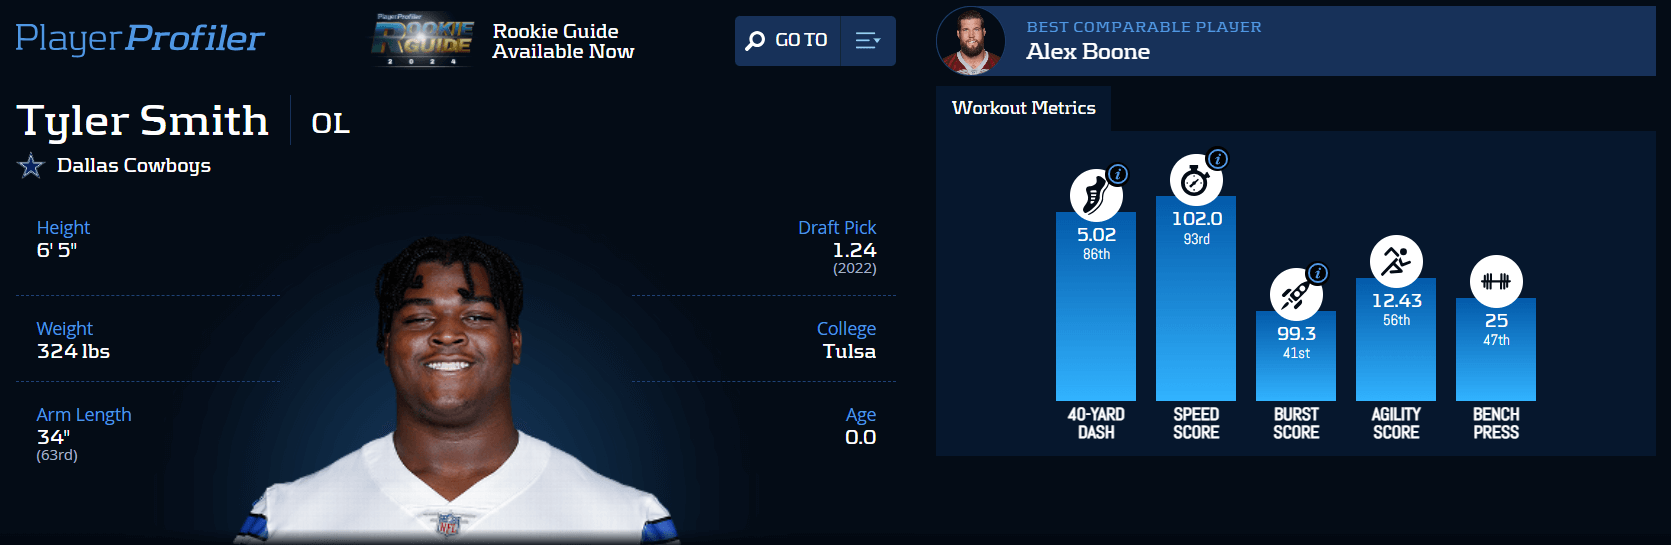The height and width of the screenshot is (545, 1671).
Task: Open the Workout Metrics tab
Action: (1023, 108)
